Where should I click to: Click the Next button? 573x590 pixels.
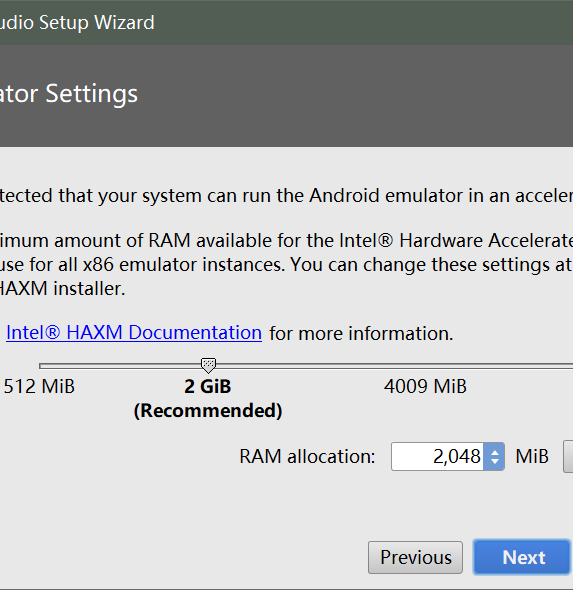pyautogui.click(x=521, y=557)
